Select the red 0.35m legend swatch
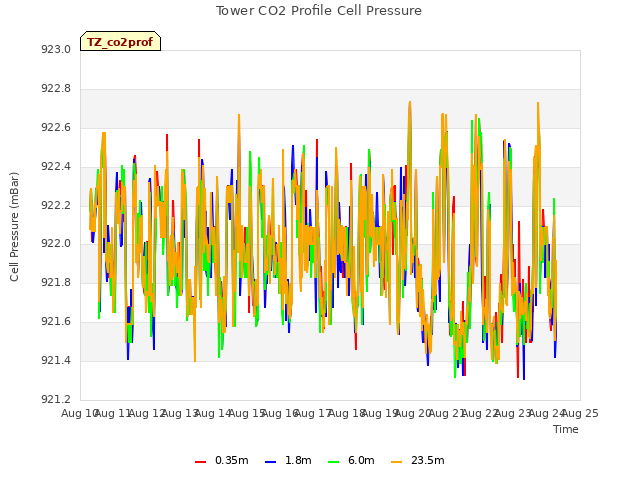This screenshot has height=480, width=640. pos(200,462)
